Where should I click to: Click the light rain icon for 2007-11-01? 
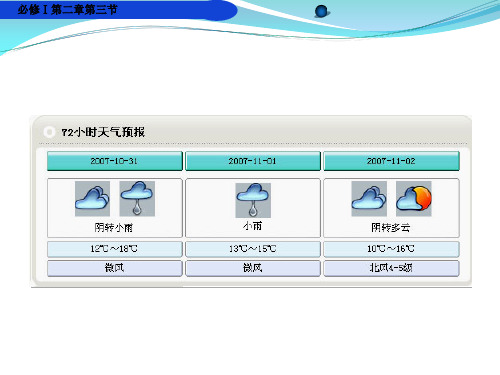point(253,200)
